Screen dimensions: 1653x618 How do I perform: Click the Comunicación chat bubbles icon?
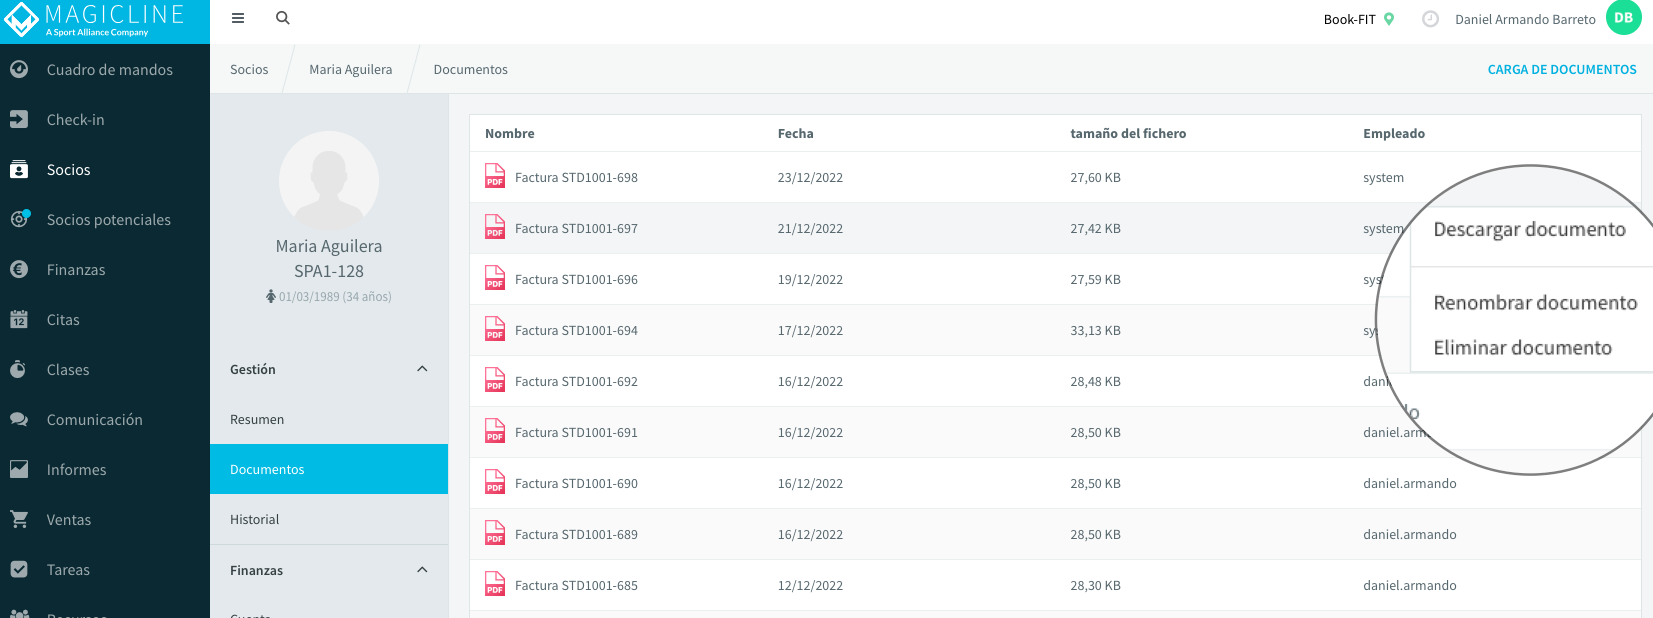19,419
